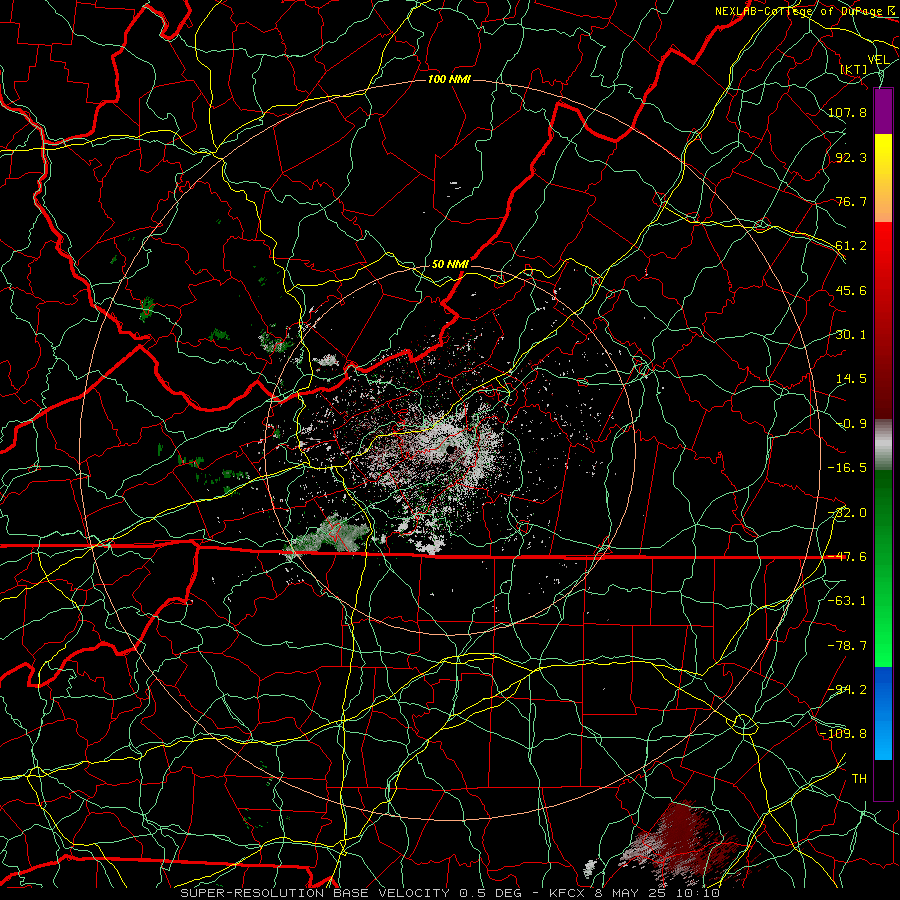This screenshot has height=900, width=900.
Task: Select the 14.5 scale value
Action: tap(851, 379)
